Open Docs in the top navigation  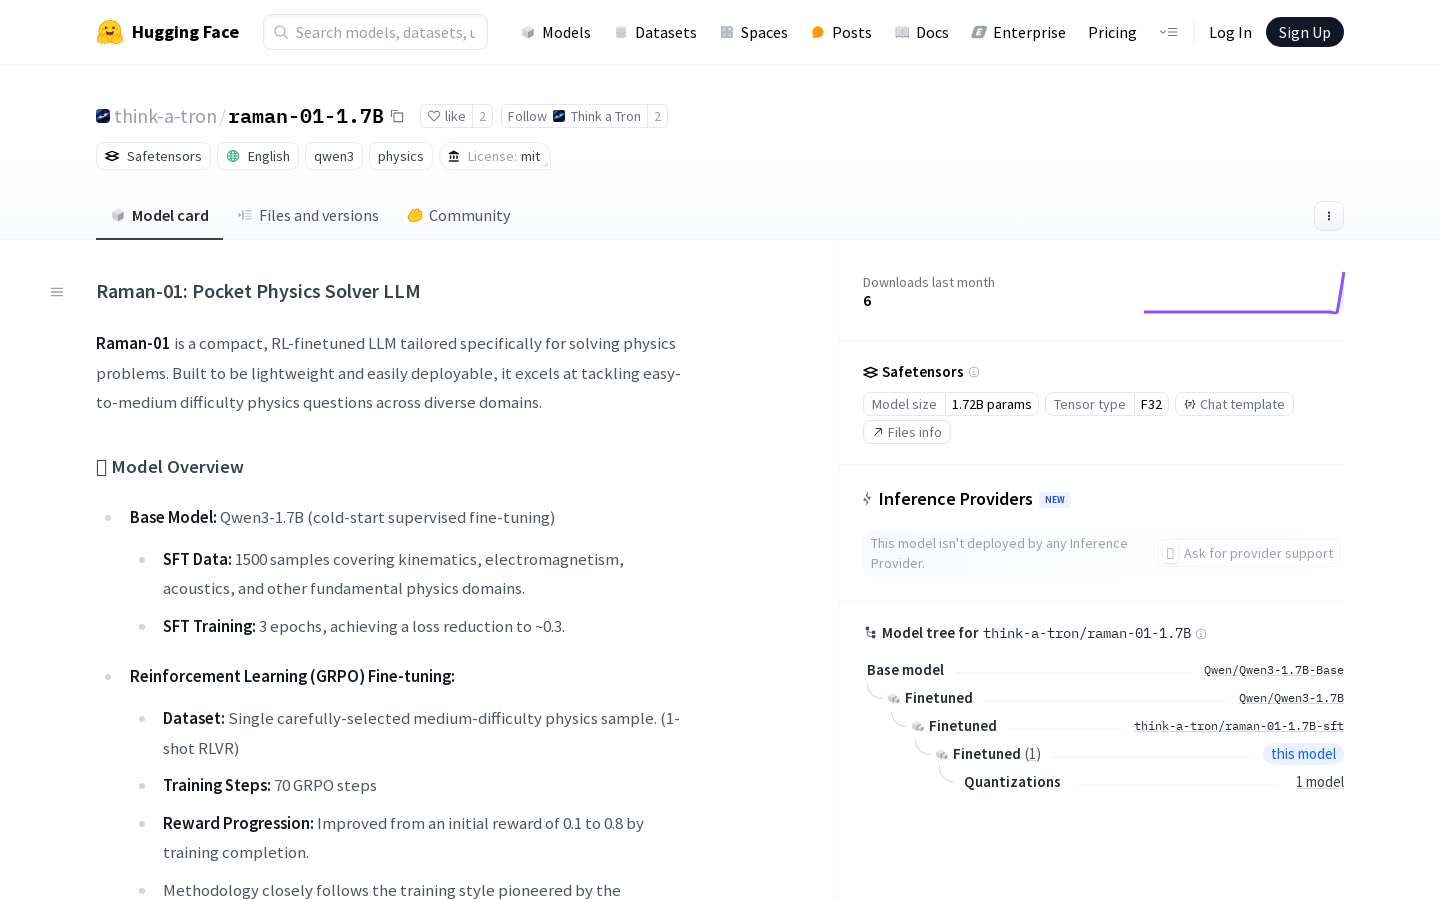[x=921, y=32]
